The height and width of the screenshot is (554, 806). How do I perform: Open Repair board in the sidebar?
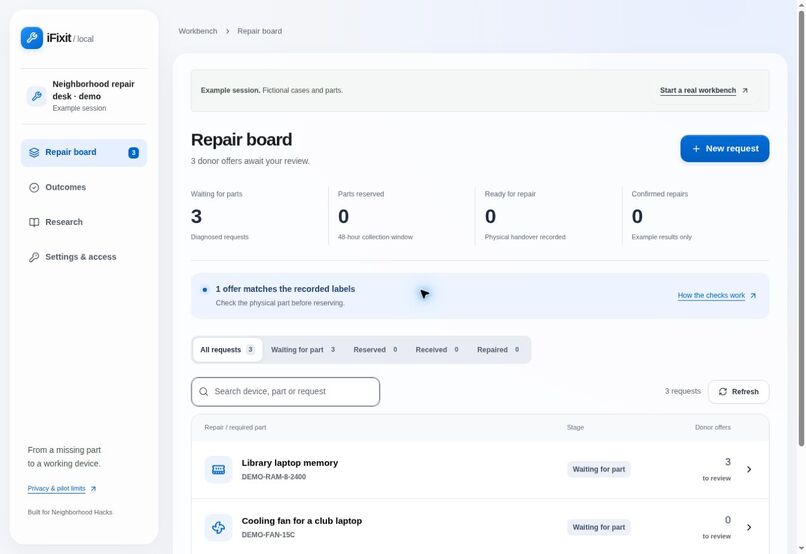coord(84,153)
